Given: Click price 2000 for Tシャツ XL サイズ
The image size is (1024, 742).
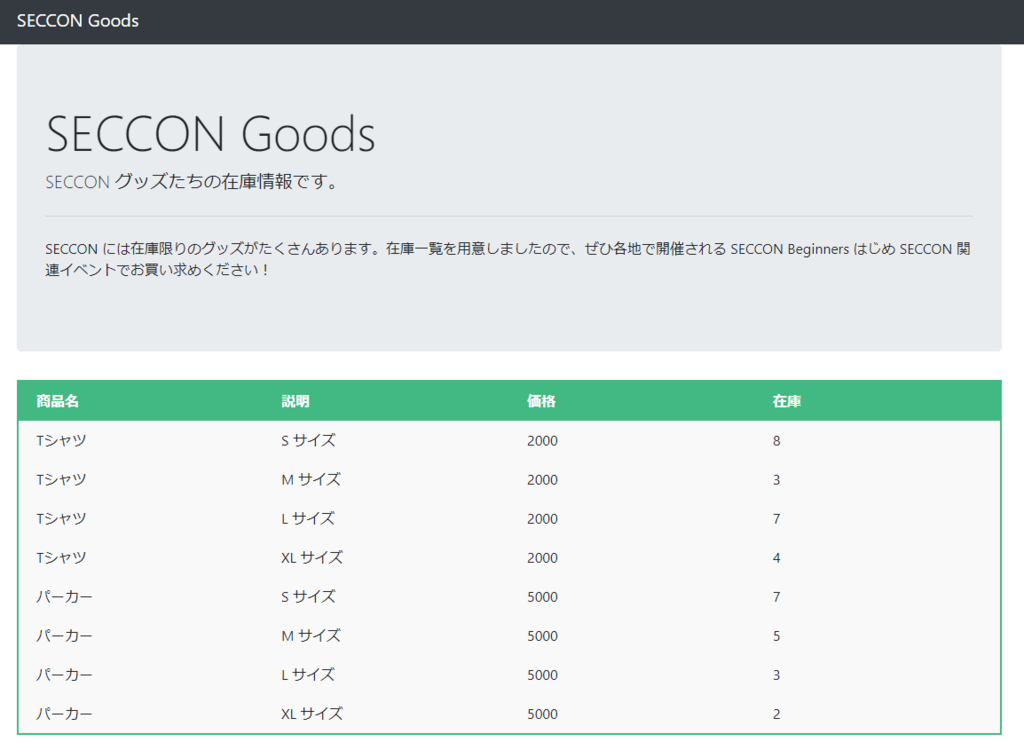Looking at the screenshot, I should (x=543, y=558).
